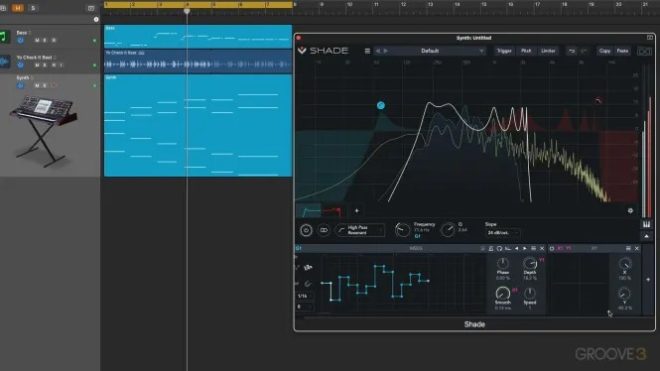Click the MSEG panel menu icon
Viewport: 660px width, 371px height.
533,249
